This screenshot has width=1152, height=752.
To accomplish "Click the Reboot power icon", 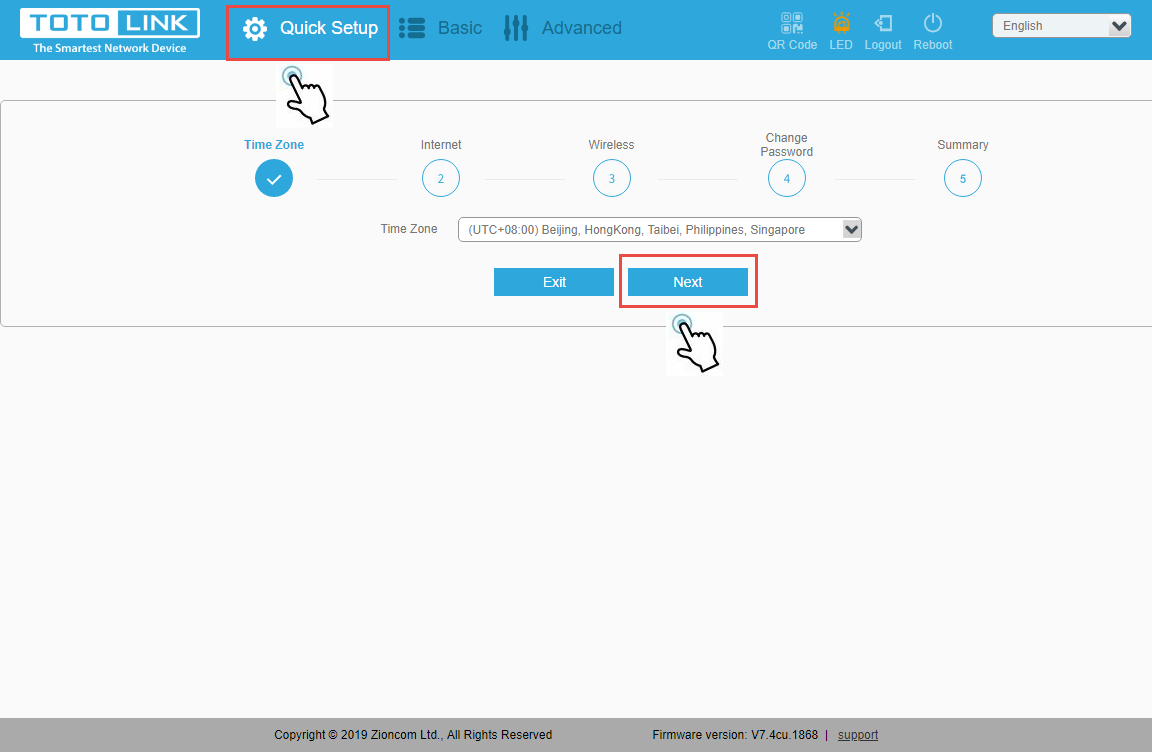I will tap(933, 23).
